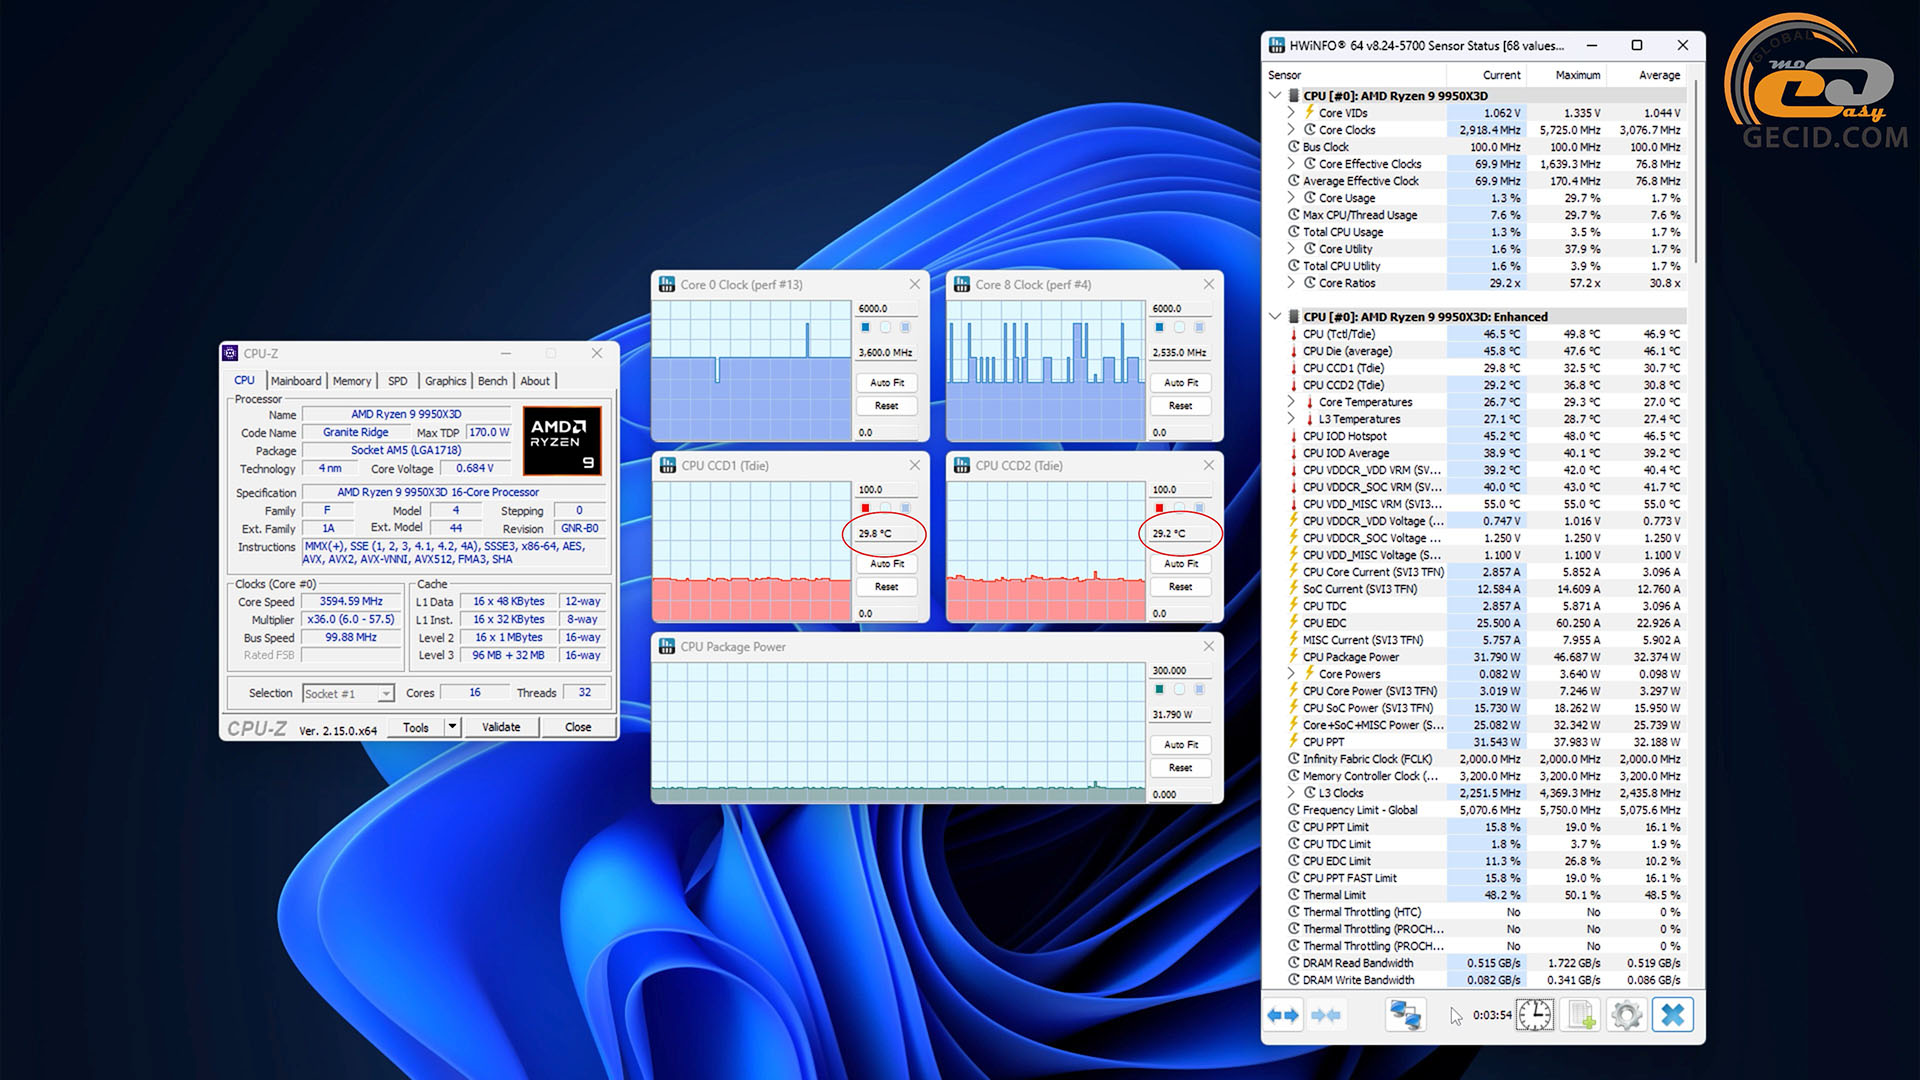Screen dimensions: 1920x1080
Task: Click the Core 0 Clock graph window icon
Action: 667,285
